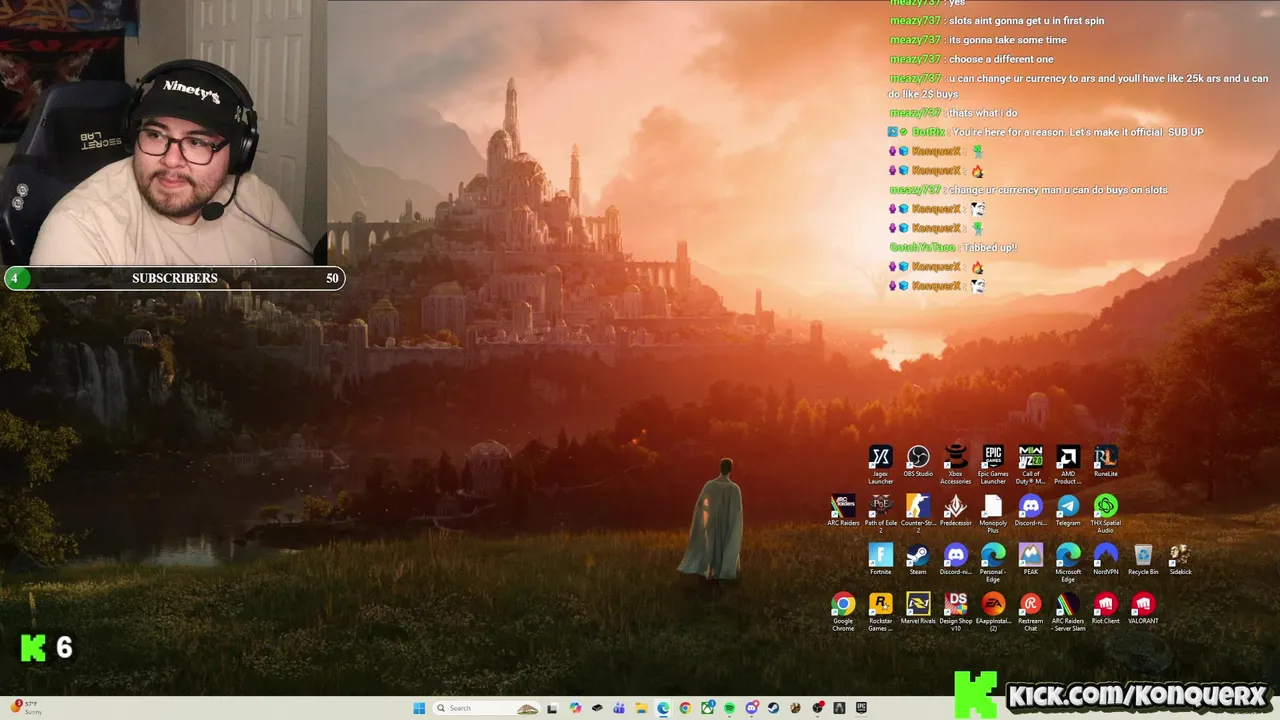Launch the PEAK game desktop shortcut
The width and height of the screenshot is (1280, 720).
[1030, 559]
